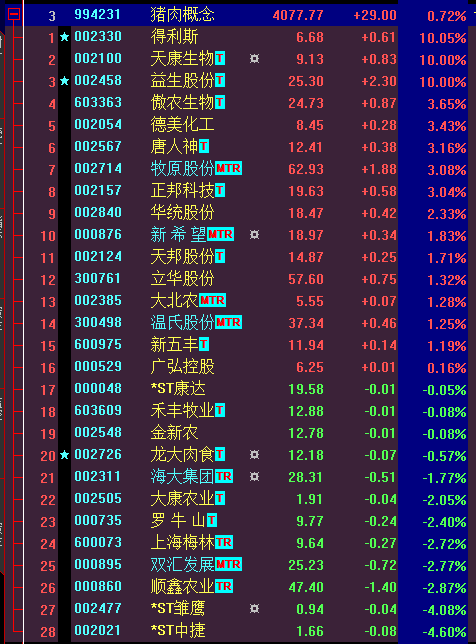The height and width of the screenshot is (644, 476).
Task: Click 顺鑫农业 price 47.40
Action: click(x=306, y=587)
